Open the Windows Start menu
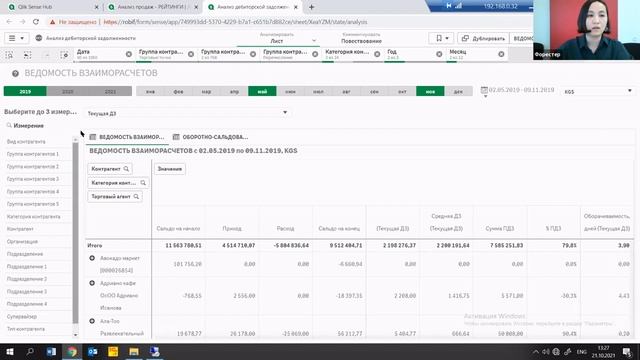Screen dimensions: 640x360 click(9, 352)
